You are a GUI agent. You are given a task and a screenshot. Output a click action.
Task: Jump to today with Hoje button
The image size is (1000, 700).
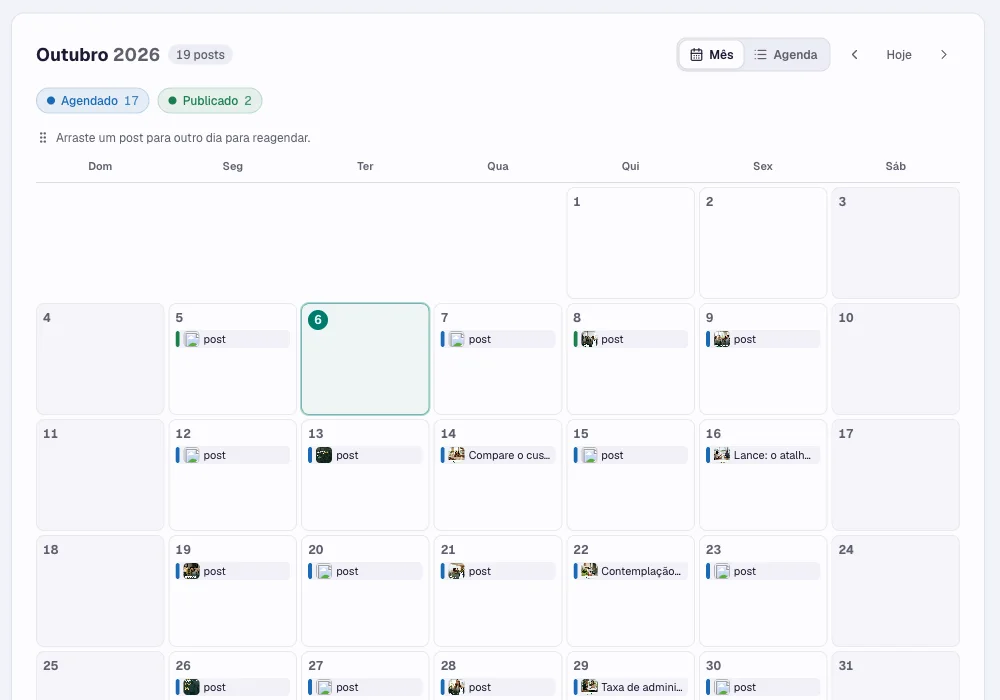[x=899, y=55]
